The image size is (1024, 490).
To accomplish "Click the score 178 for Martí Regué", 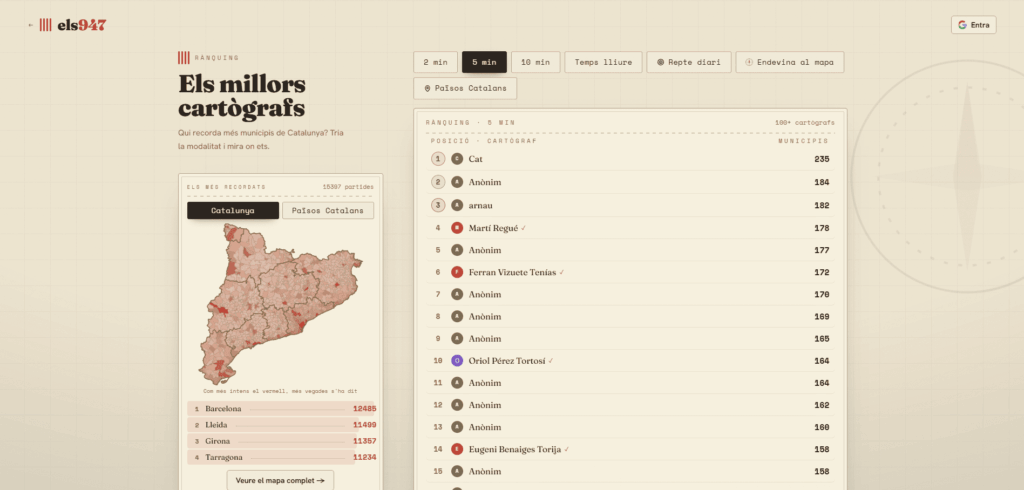I will (822, 228).
